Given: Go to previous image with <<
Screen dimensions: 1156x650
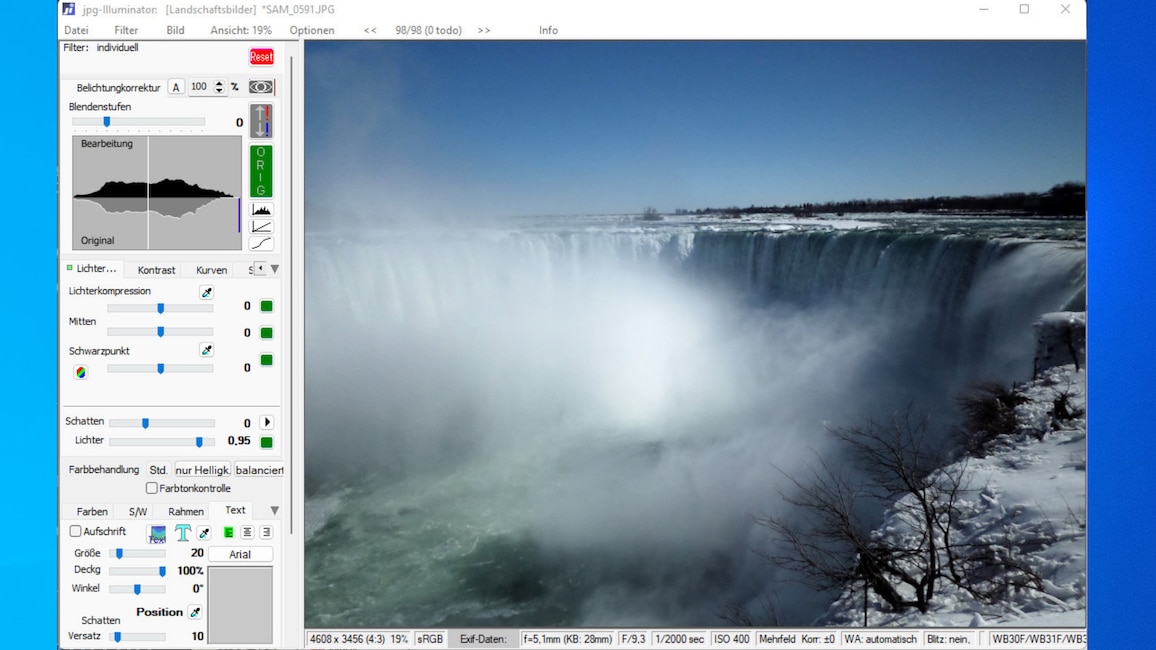Looking at the screenshot, I should (370, 30).
